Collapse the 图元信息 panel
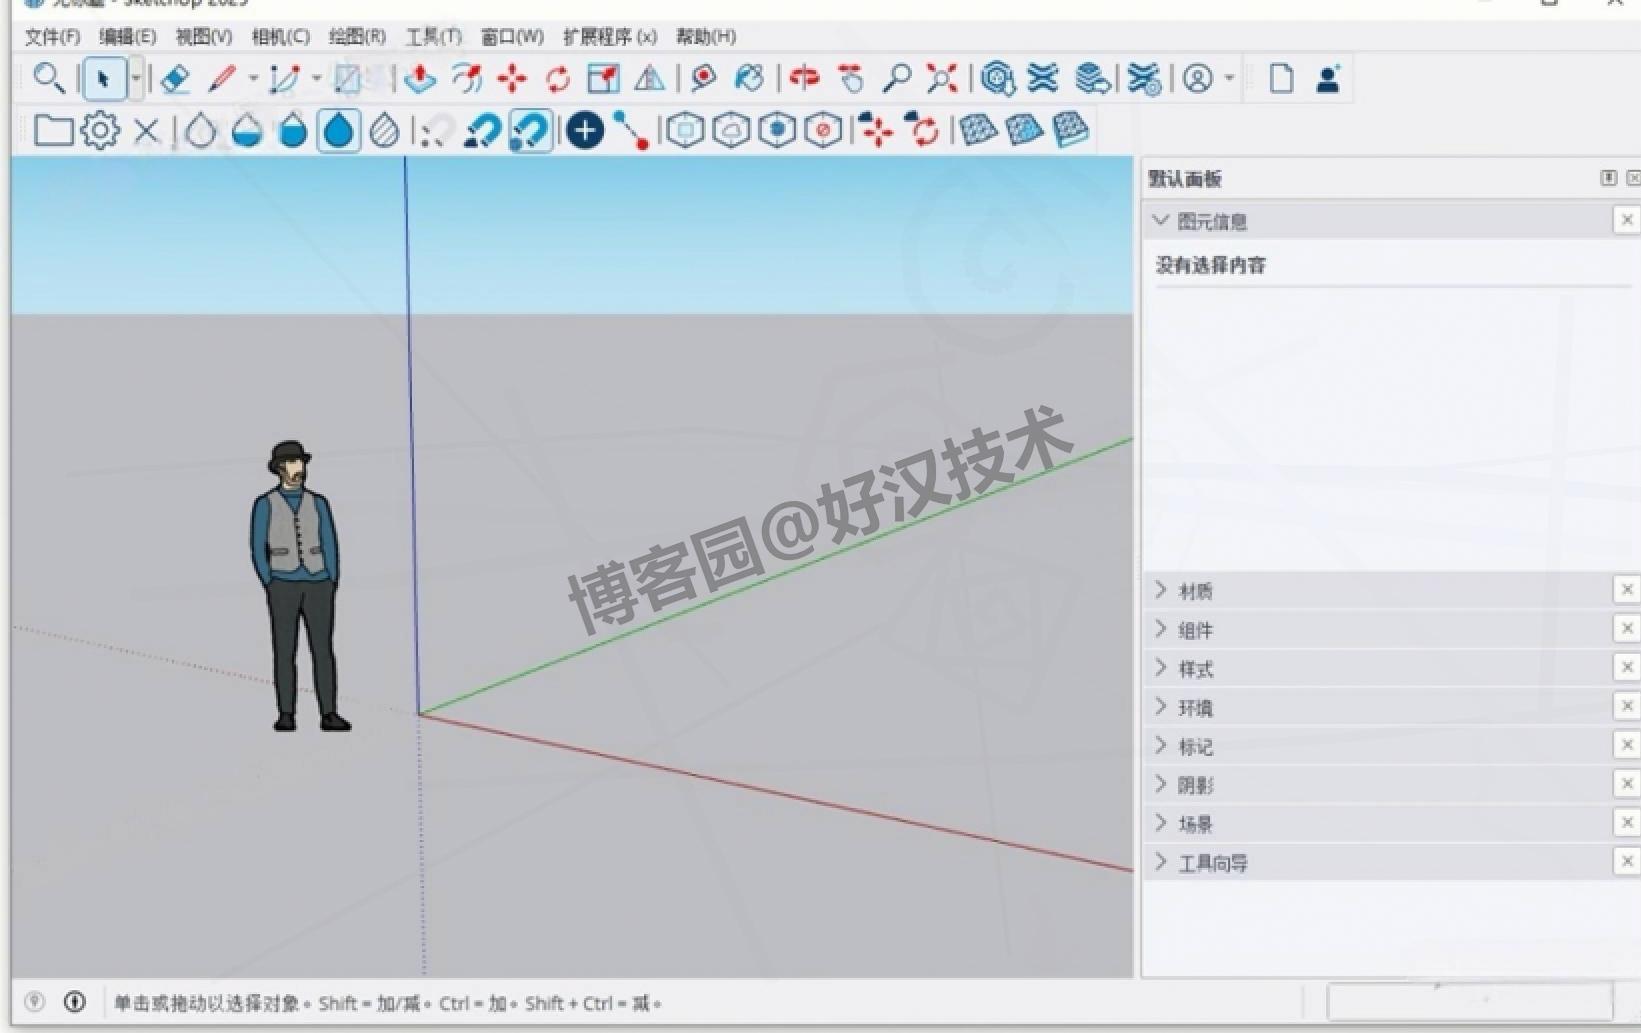Image resolution: width=1641 pixels, height=1033 pixels. 1161,220
